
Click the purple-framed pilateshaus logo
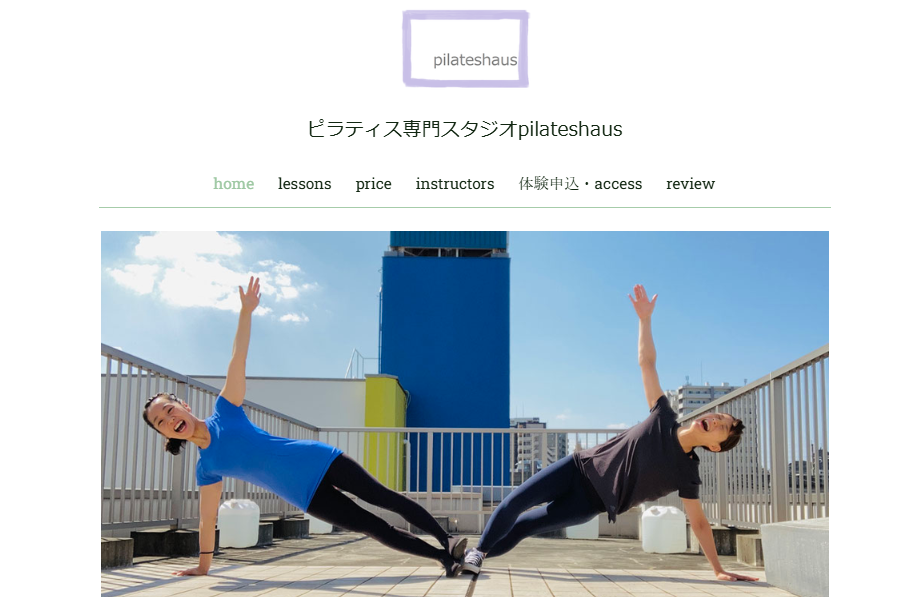click(465, 48)
